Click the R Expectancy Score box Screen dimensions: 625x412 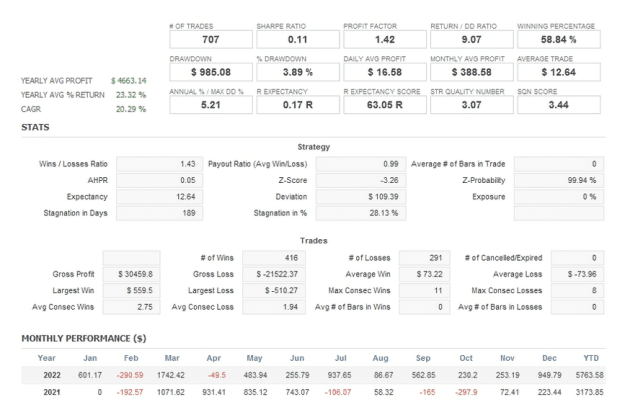point(385,105)
